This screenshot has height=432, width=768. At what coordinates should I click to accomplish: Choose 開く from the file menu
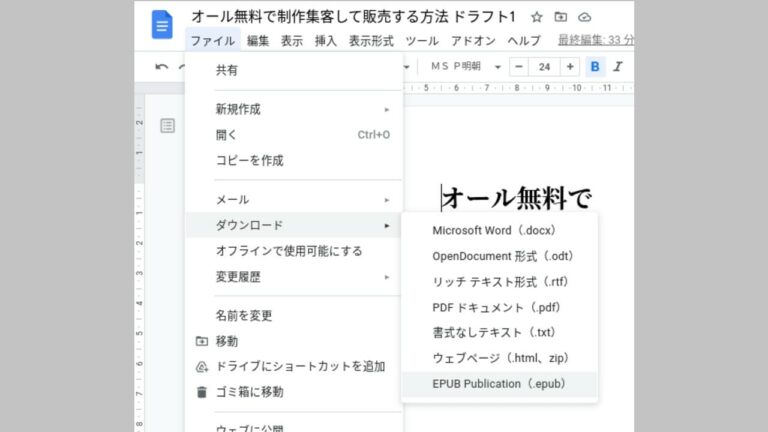tap(294, 135)
